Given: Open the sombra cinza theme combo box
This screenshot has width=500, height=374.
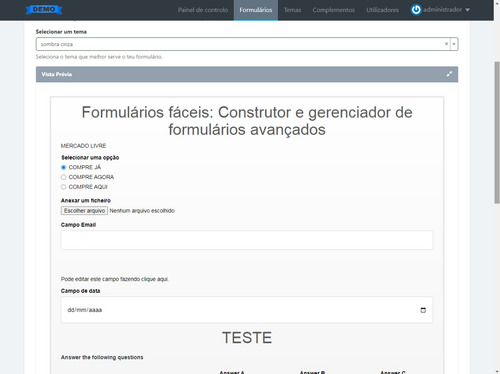Looking at the screenshot, I should click(x=247, y=44).
